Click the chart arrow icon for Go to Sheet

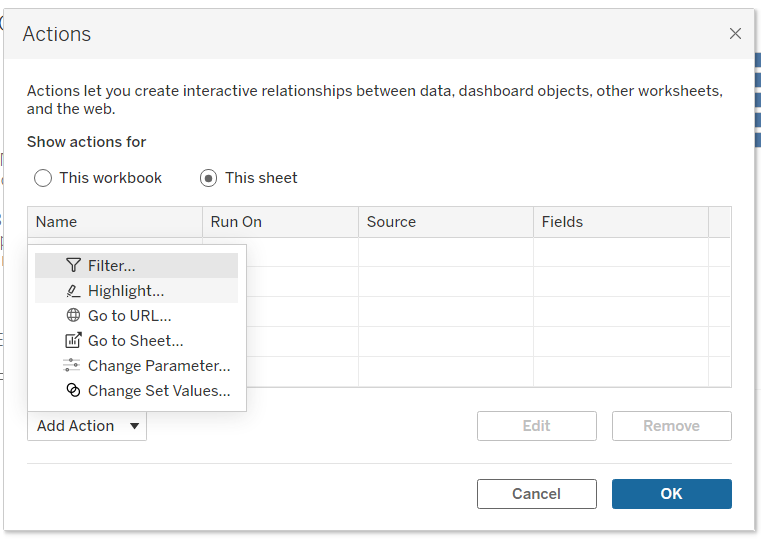pyautogui.click(x=73, y=341)
